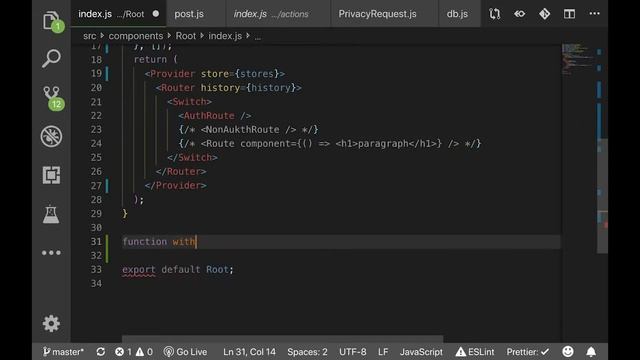Viewport: 640px width, 360px height.
Task: Click Ln 31, Col 14 indicator
Action: click(x=249, y=352)
